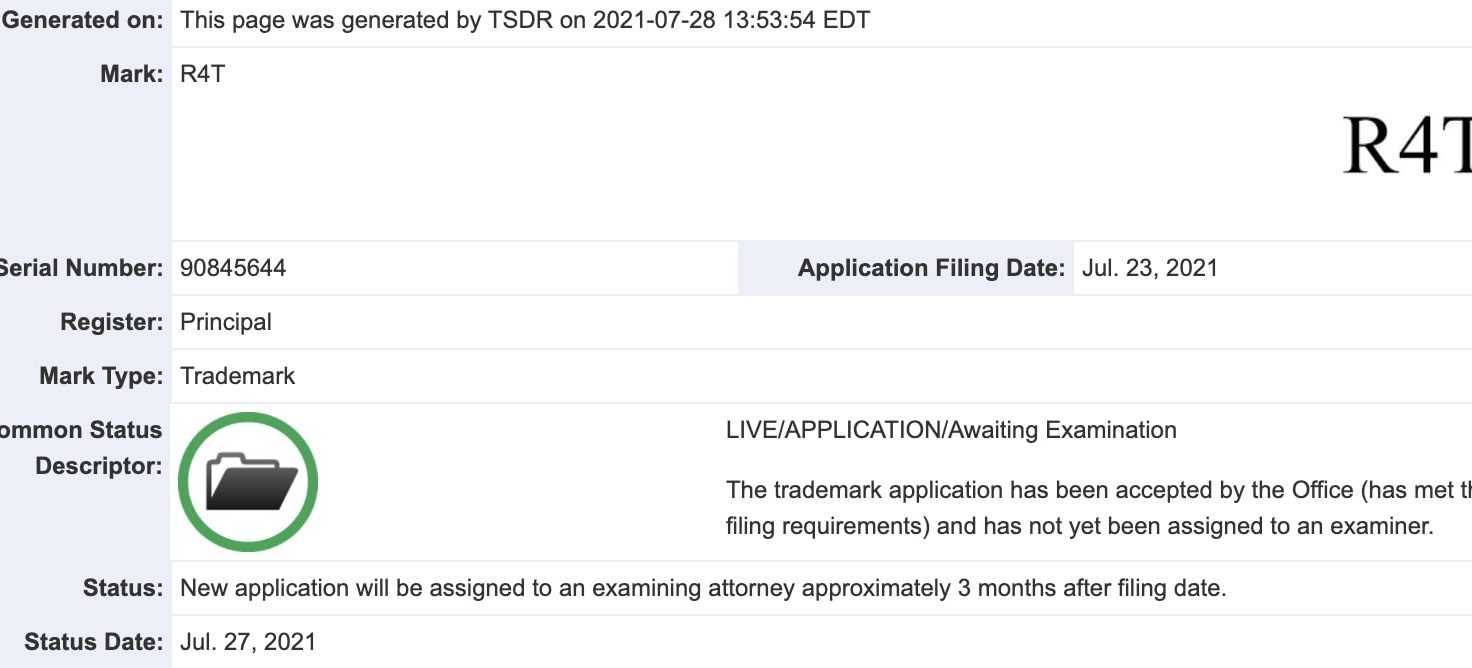This screenshot has height=668, width=1472.
Task: Click the Jul. 23, 2021 filing date
Action: (x=1150, y=268)
